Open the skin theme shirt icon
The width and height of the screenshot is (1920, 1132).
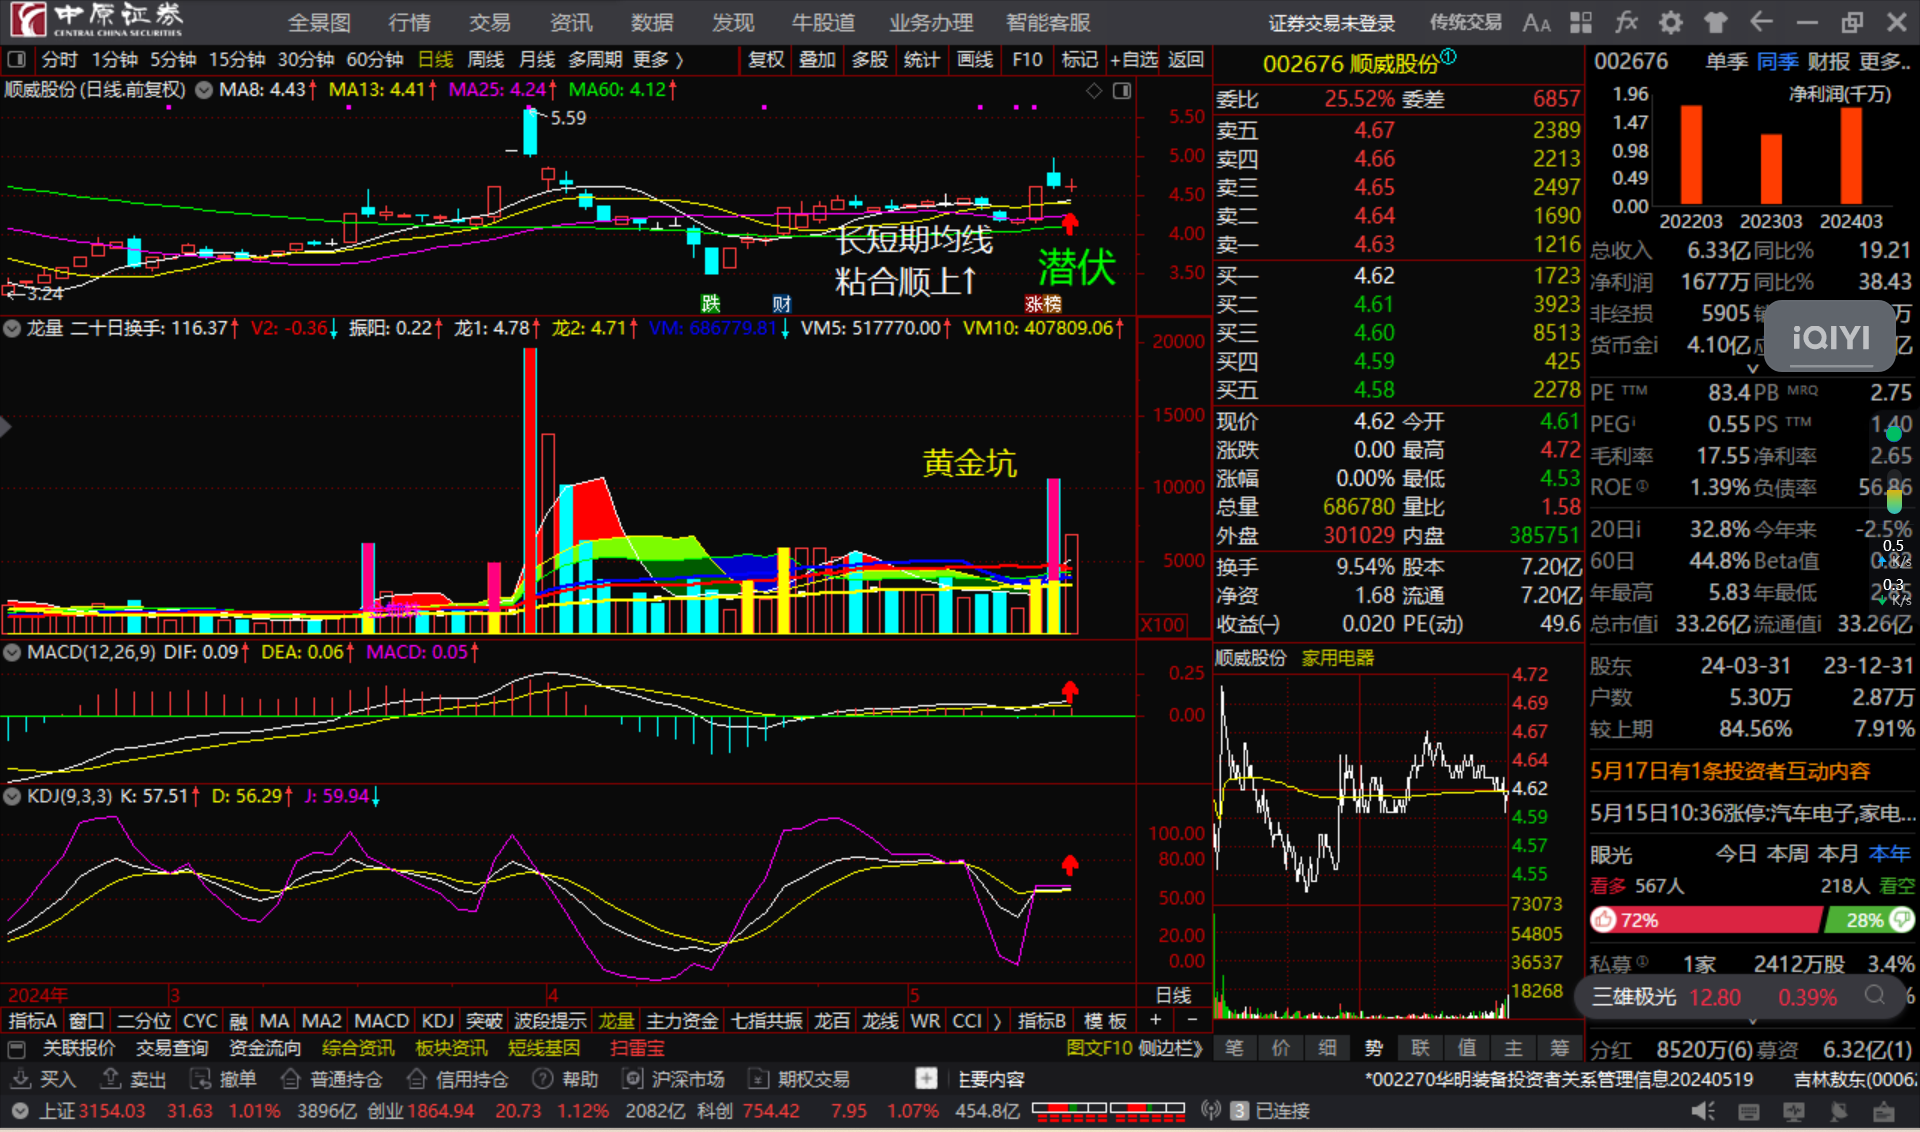tap(1716, 22)
